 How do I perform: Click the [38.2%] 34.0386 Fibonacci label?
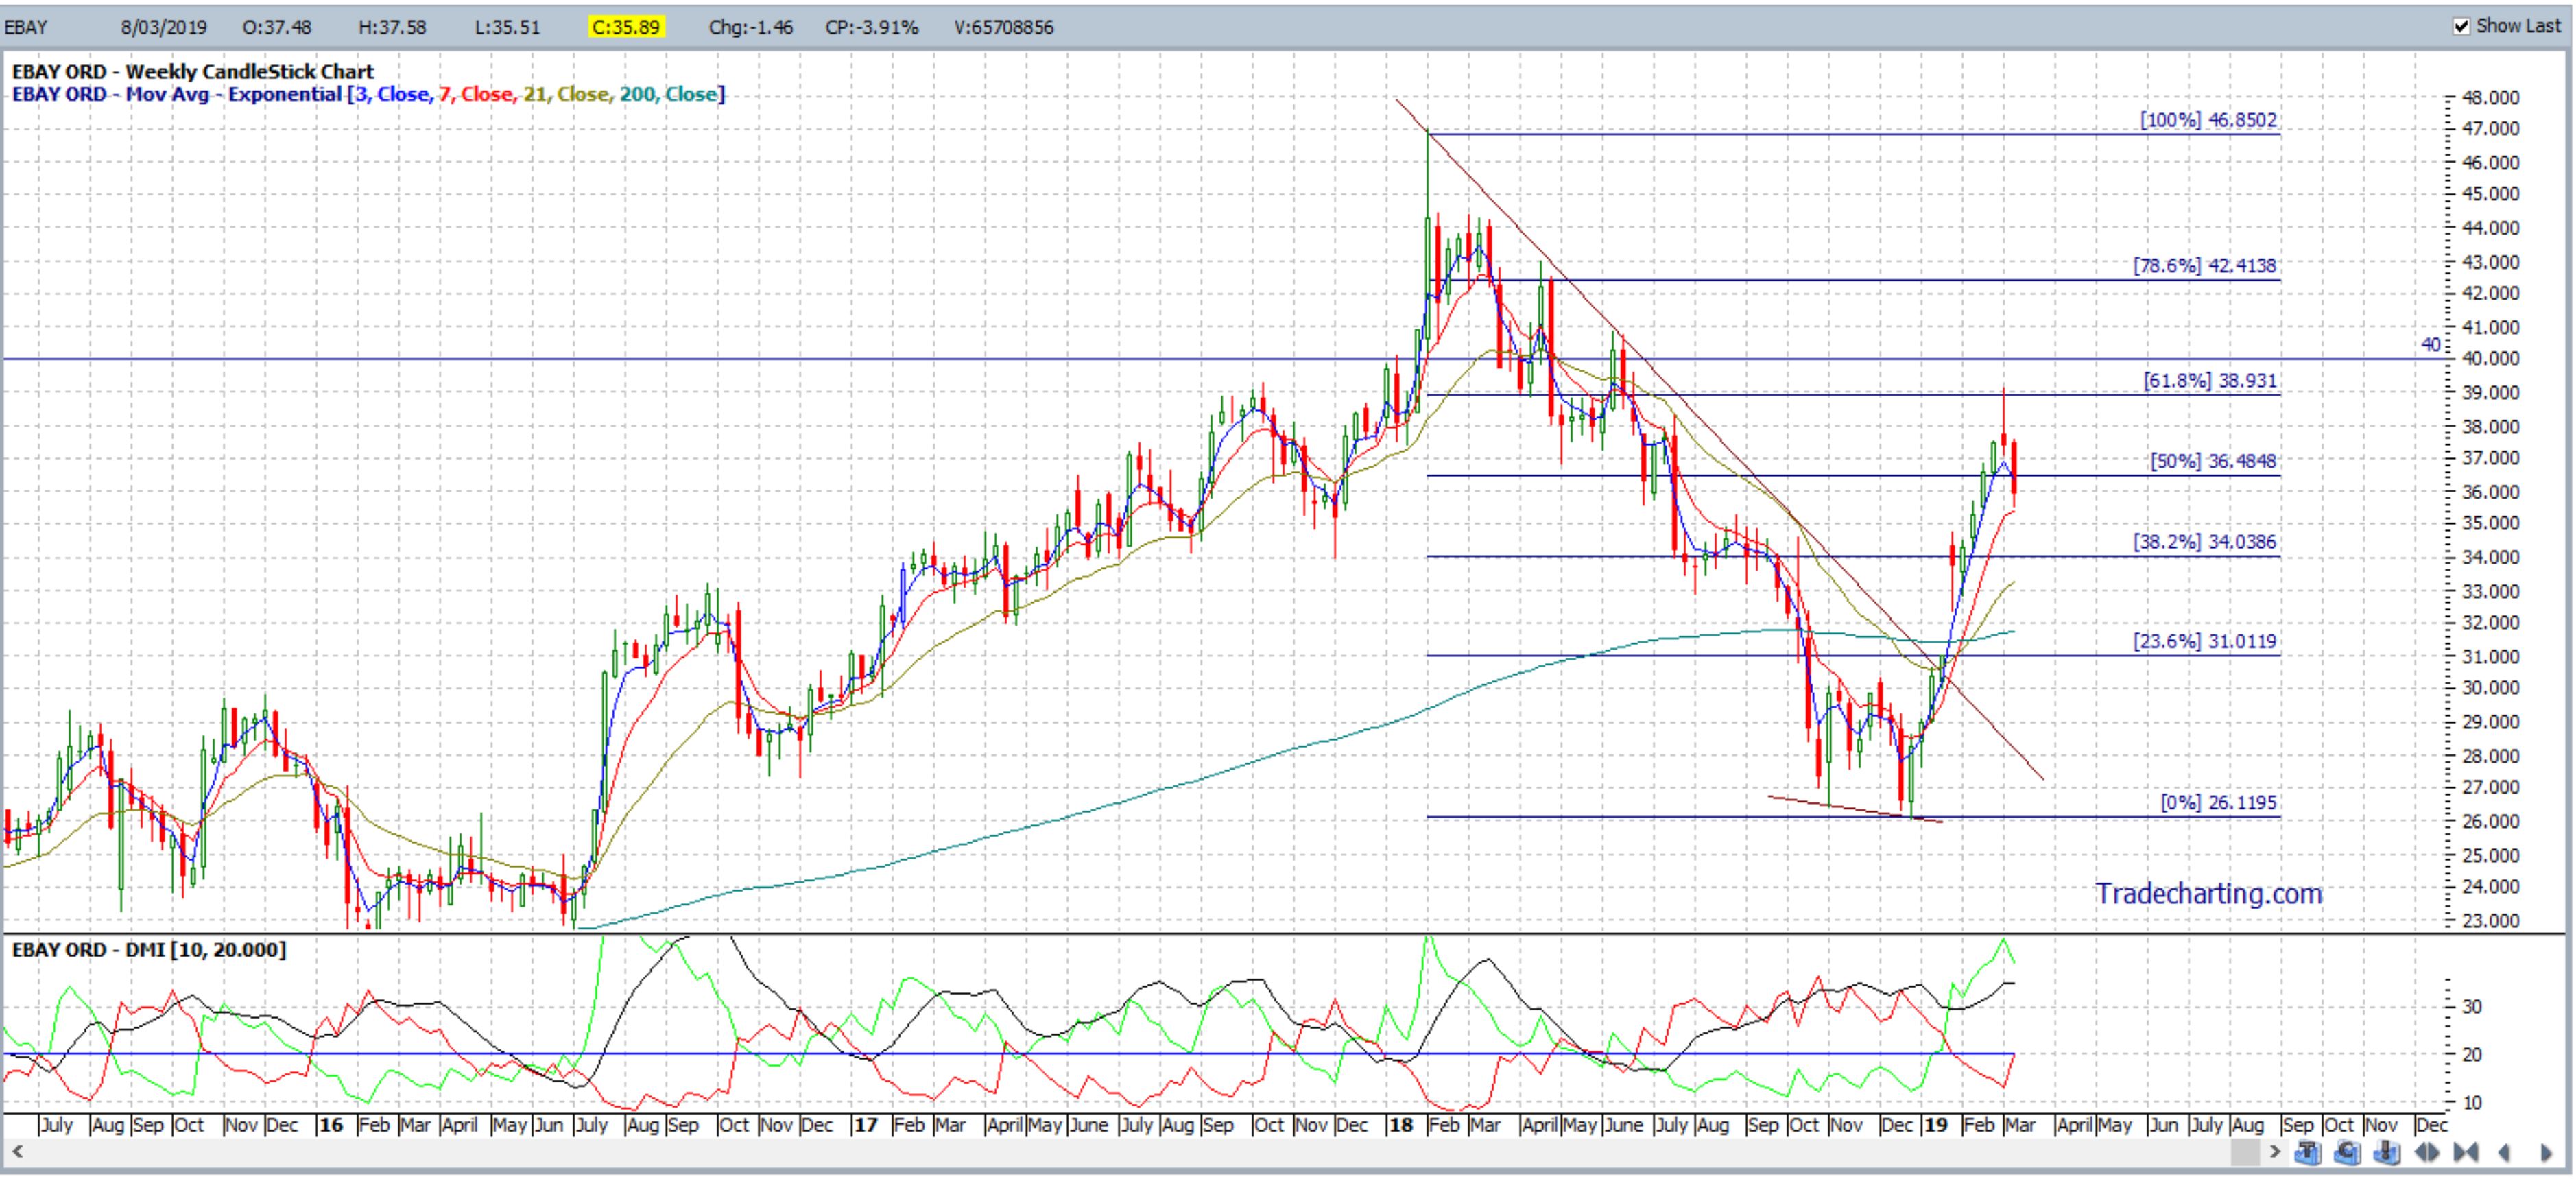2204,542
